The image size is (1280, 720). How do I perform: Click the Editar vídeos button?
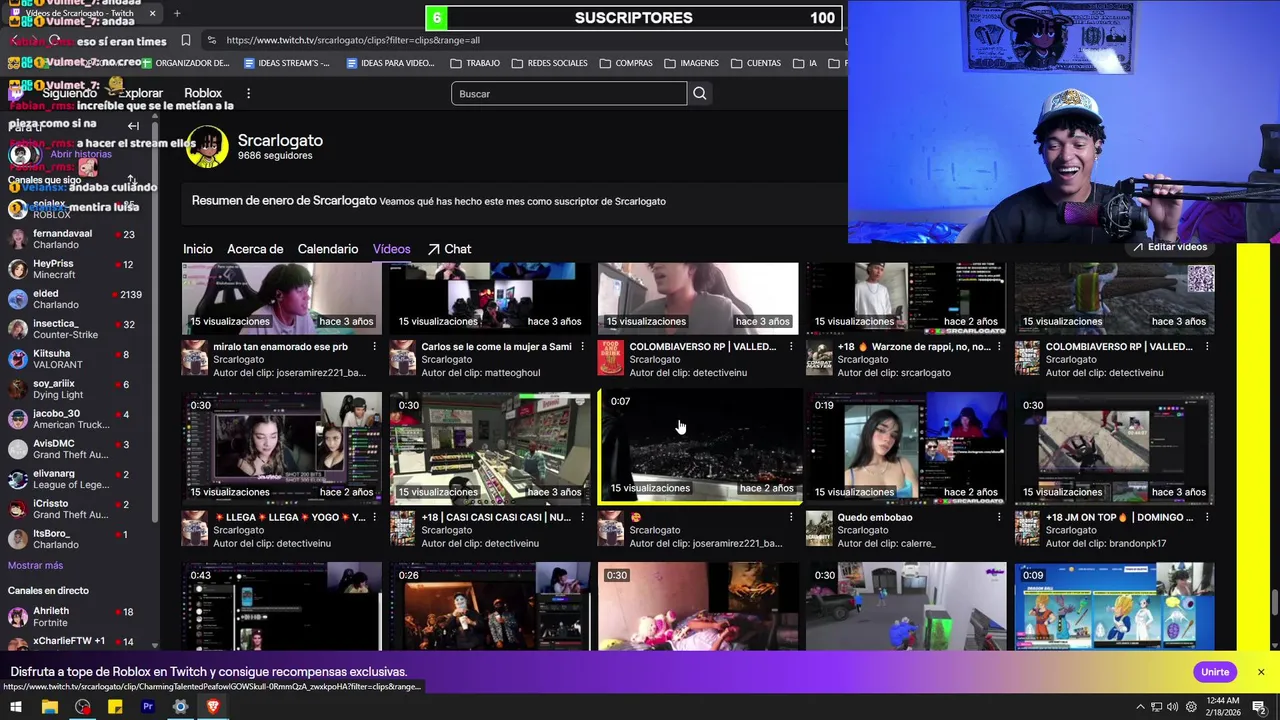1170,247
